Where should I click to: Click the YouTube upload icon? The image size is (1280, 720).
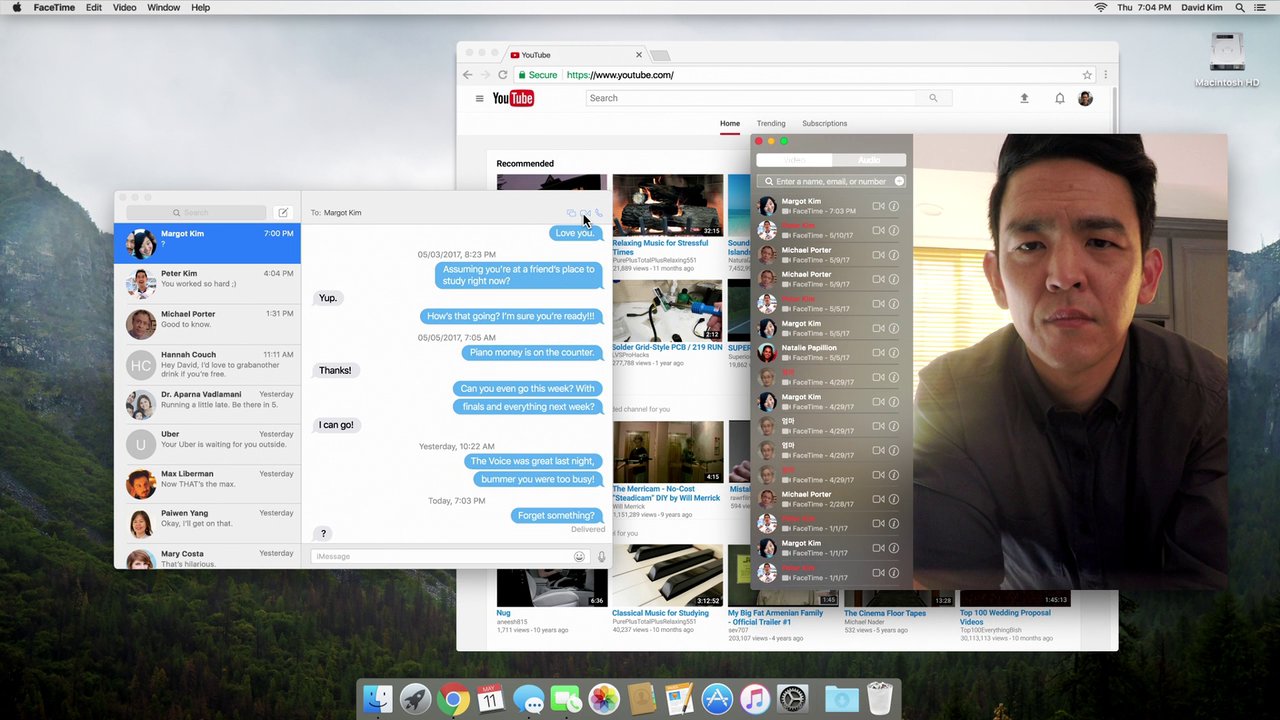(x=1024, y=98)
